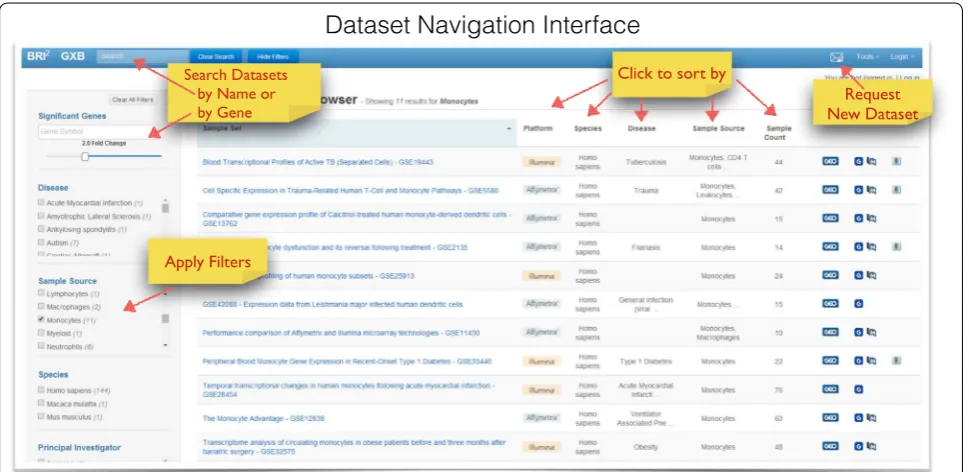Click grey document icon in GSE2135 Filariasis row
Viewport: 969px width, 472px height.
coord(896,247)
